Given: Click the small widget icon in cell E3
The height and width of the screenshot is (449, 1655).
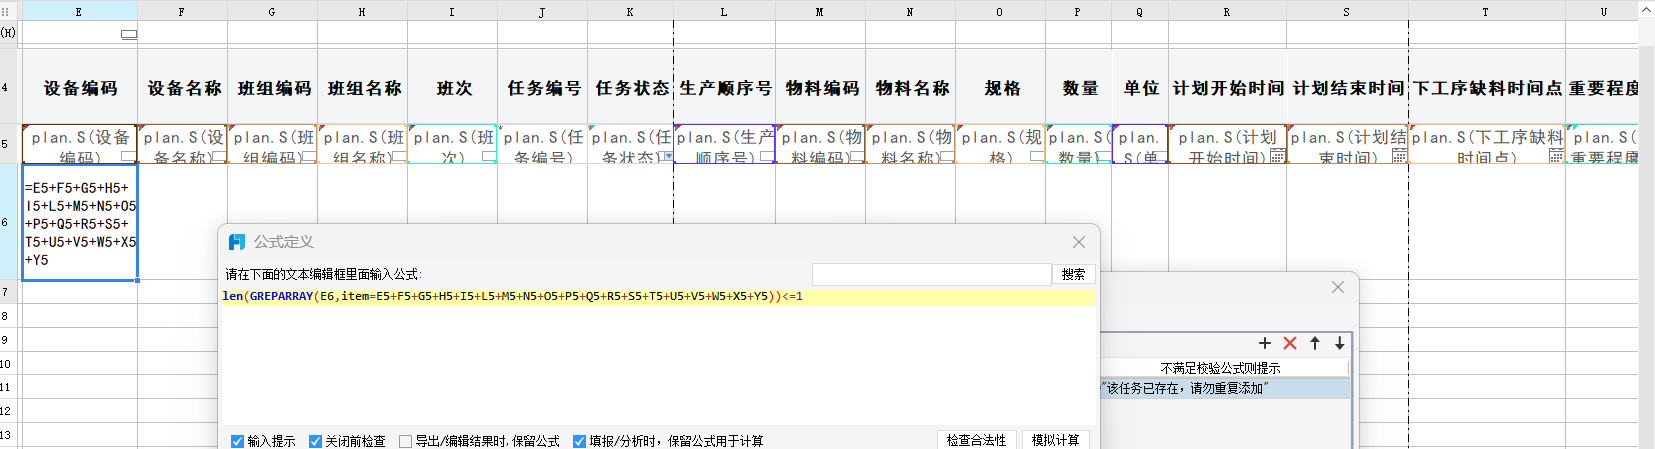Looking at the screenshot, I should (129, 34).
